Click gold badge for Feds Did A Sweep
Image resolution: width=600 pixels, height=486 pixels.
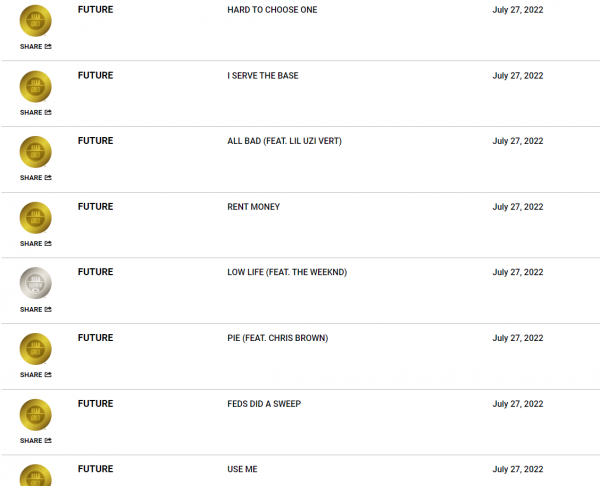tap(36, 415)
